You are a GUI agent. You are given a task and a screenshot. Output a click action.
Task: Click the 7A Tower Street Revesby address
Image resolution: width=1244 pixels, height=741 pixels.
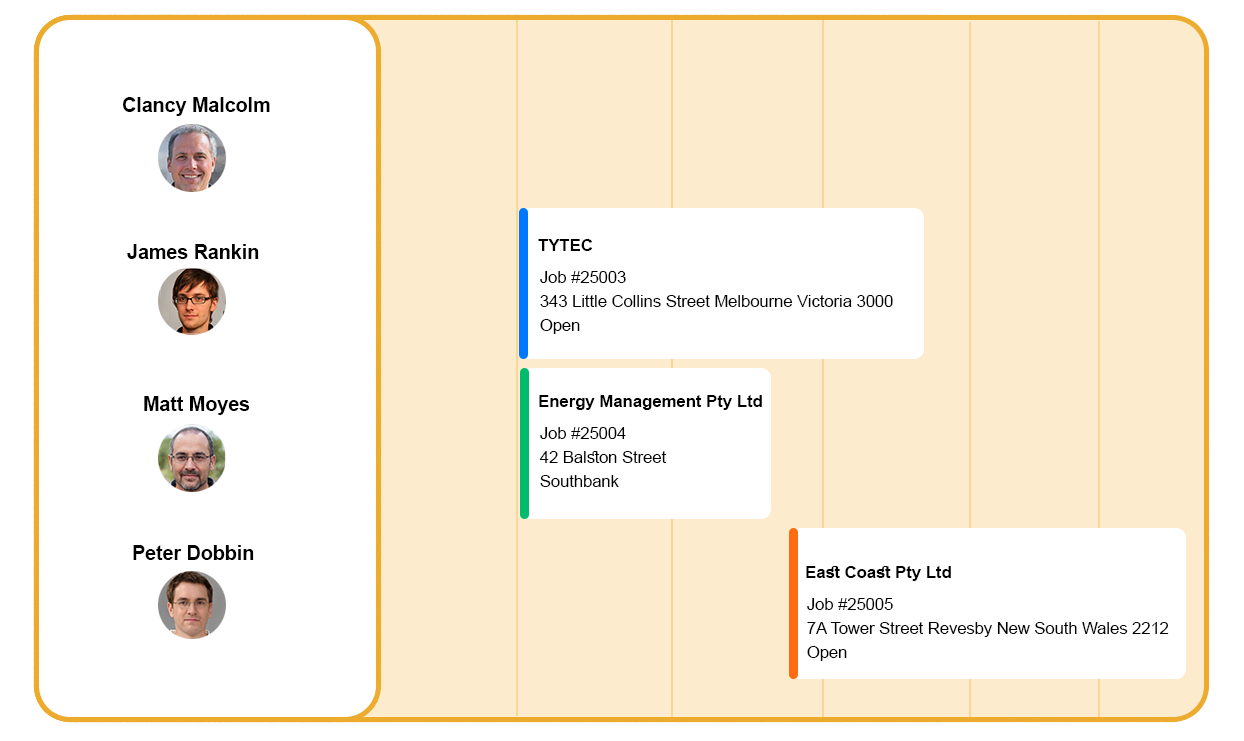pos(988,628)
